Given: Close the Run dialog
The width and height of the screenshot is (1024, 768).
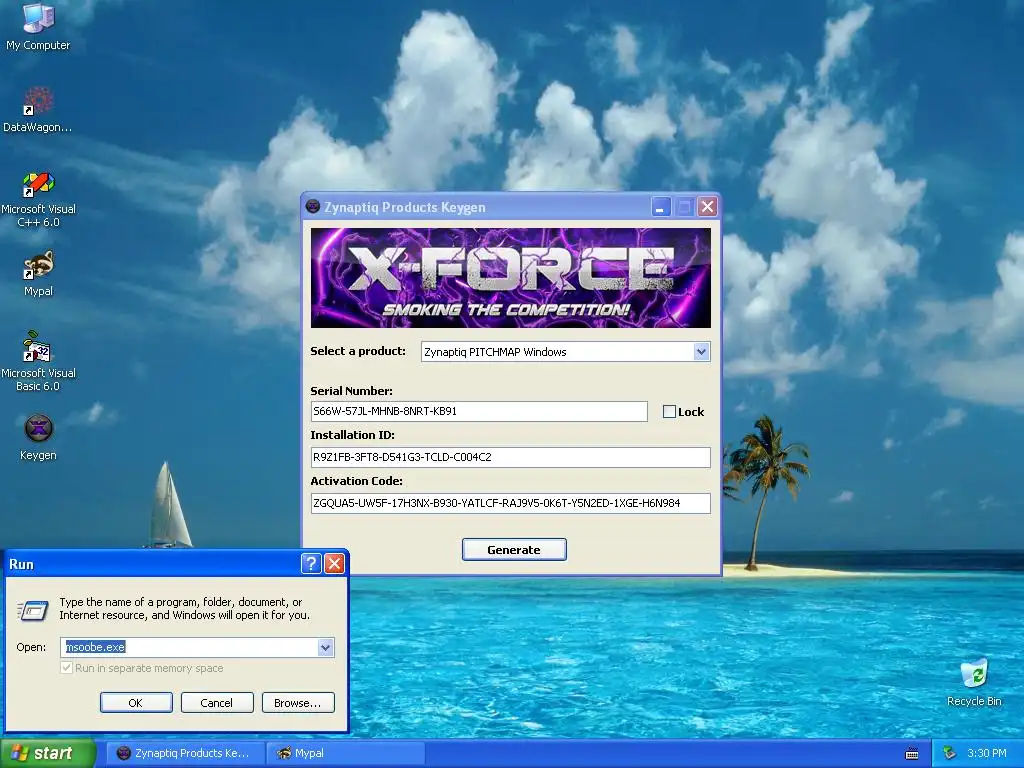Looking at the screenshot, I should [x=334, y=564].
